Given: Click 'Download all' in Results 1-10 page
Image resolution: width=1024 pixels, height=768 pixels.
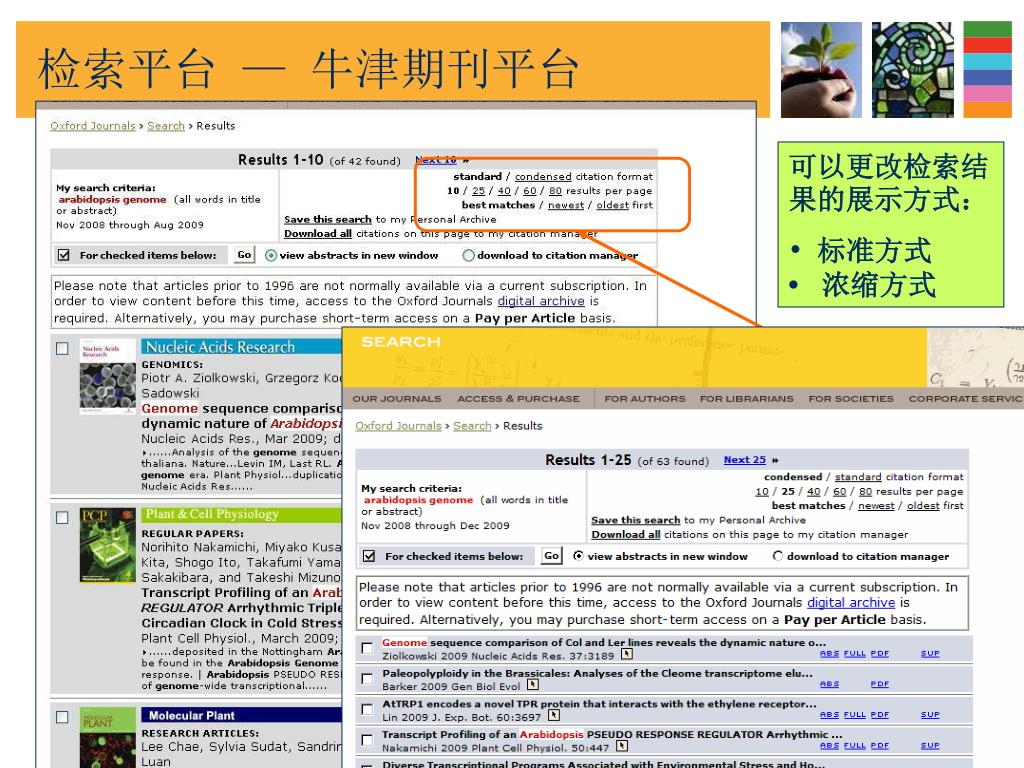Looking at the screenshot, I should 318,233.
